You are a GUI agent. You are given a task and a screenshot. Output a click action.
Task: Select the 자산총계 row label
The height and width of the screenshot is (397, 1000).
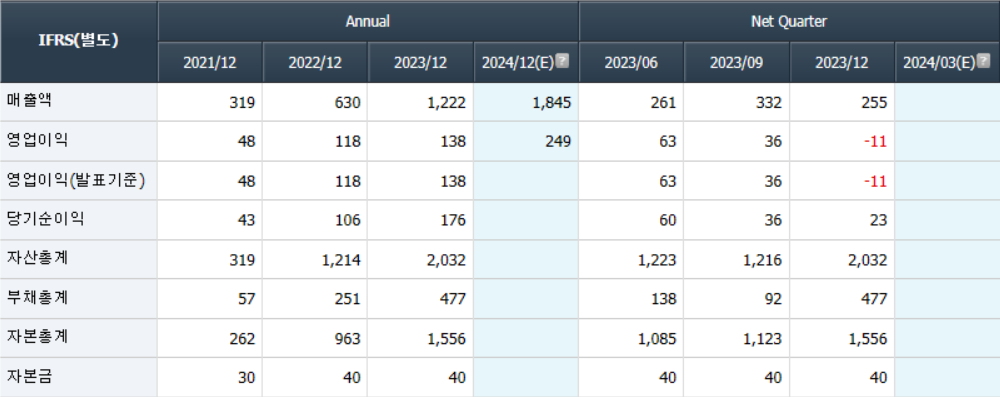coord(37,258)
